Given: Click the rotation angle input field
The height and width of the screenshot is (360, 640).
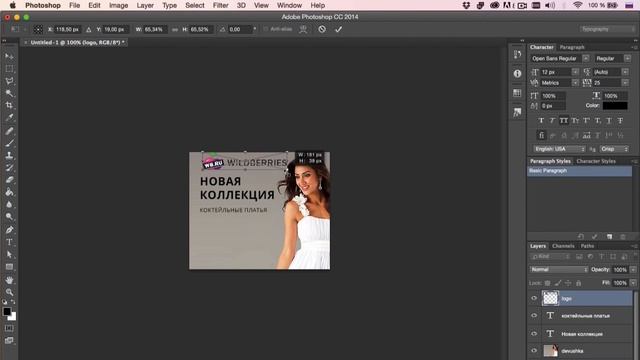Looking at the screenshot, I should coord(240,29).
